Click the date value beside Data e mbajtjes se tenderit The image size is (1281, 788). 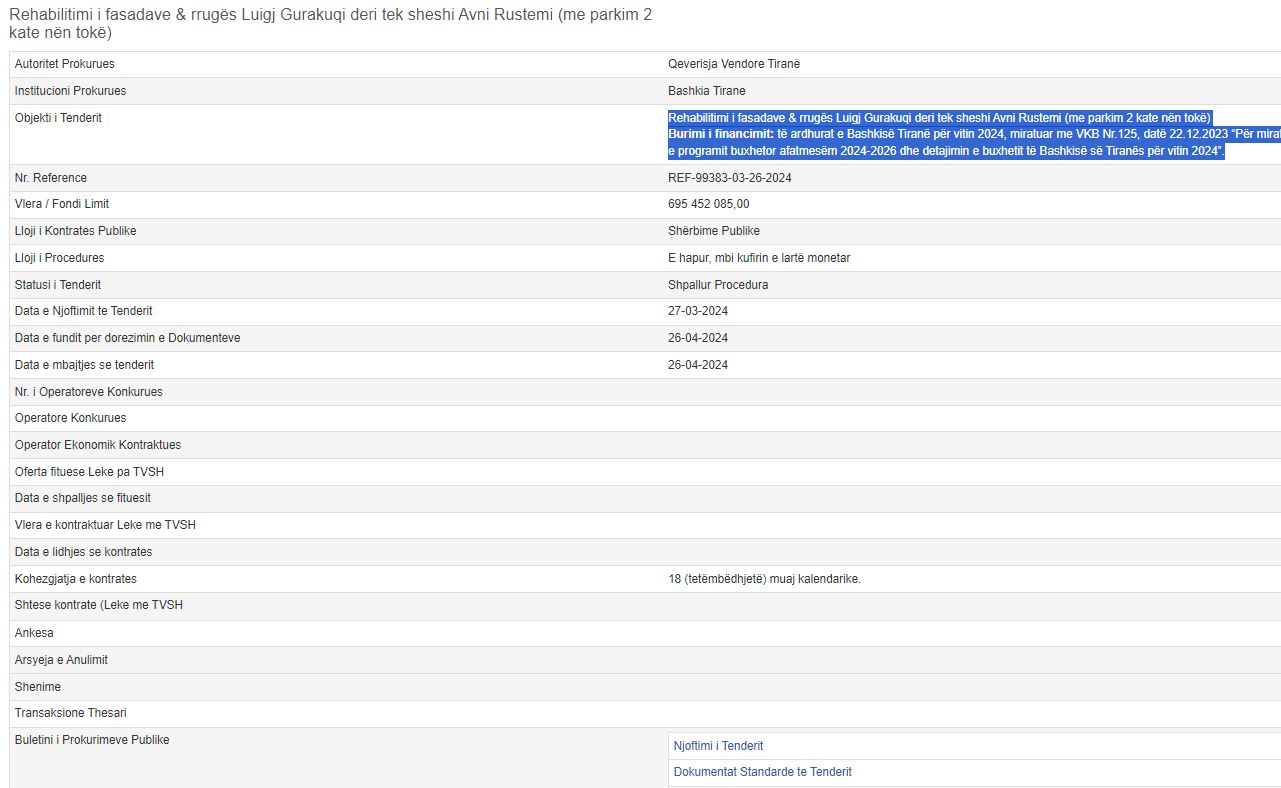point(697,365)
